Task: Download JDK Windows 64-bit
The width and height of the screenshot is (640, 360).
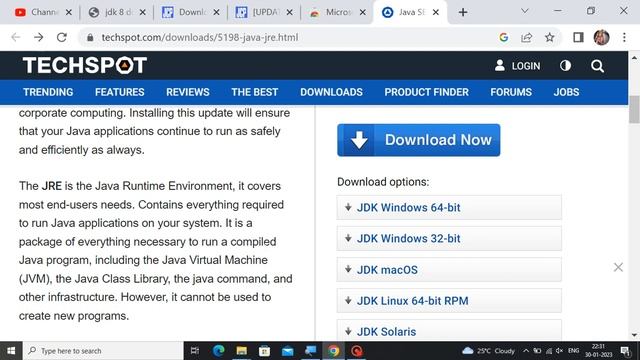Action: [x=449, y=207]
